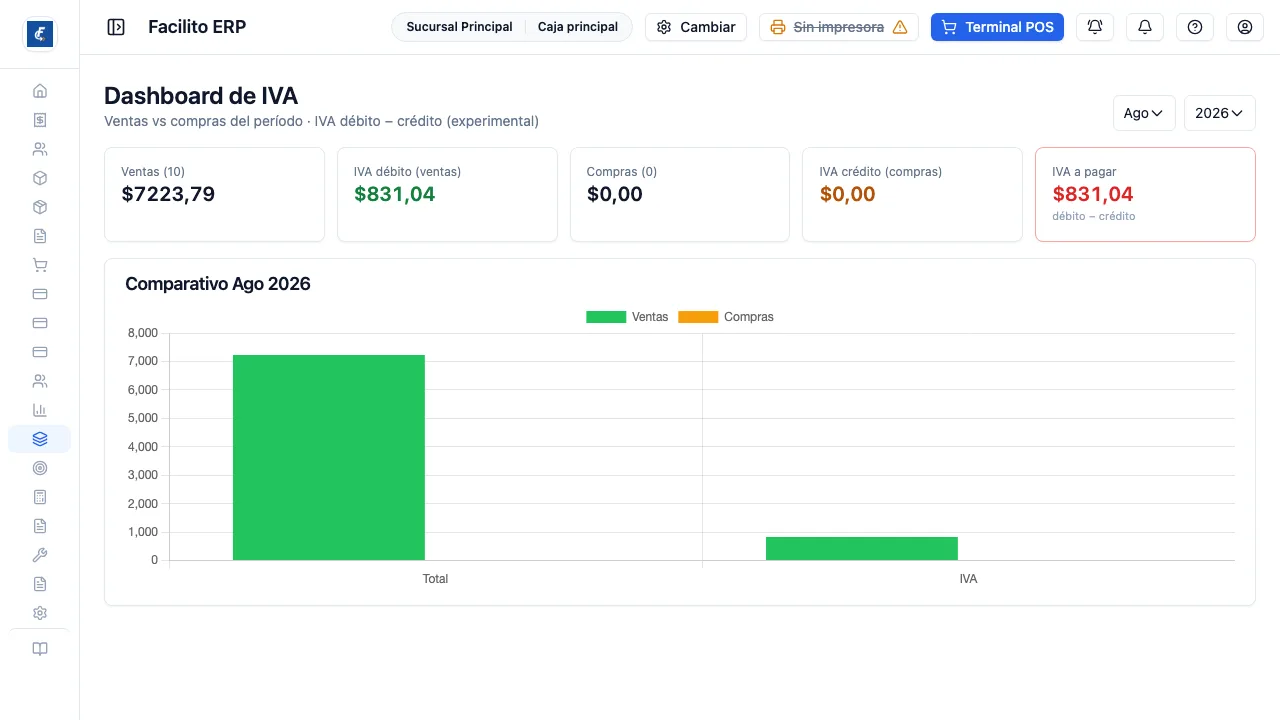
Task: Click the Facilito ERP logo icon
Action: click(40, 34)
